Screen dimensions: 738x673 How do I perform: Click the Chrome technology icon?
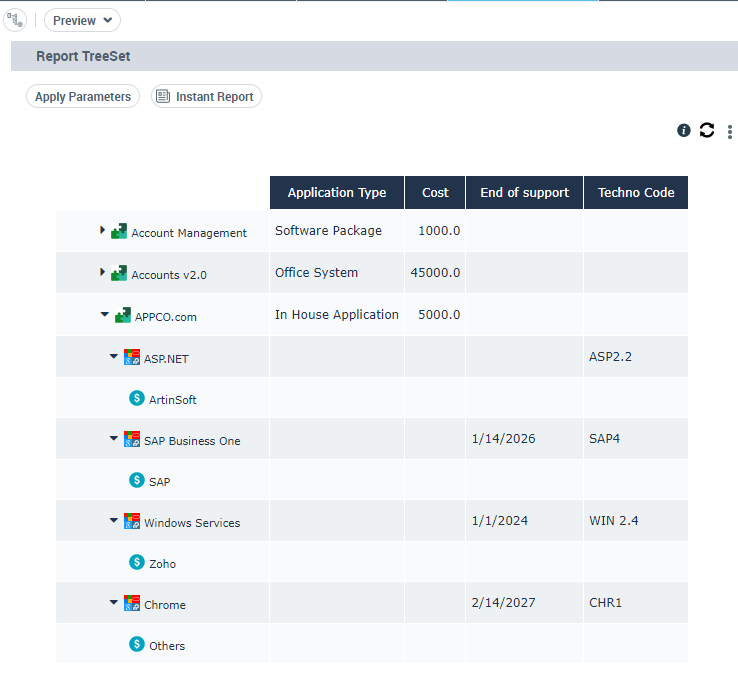coord(132,604)
